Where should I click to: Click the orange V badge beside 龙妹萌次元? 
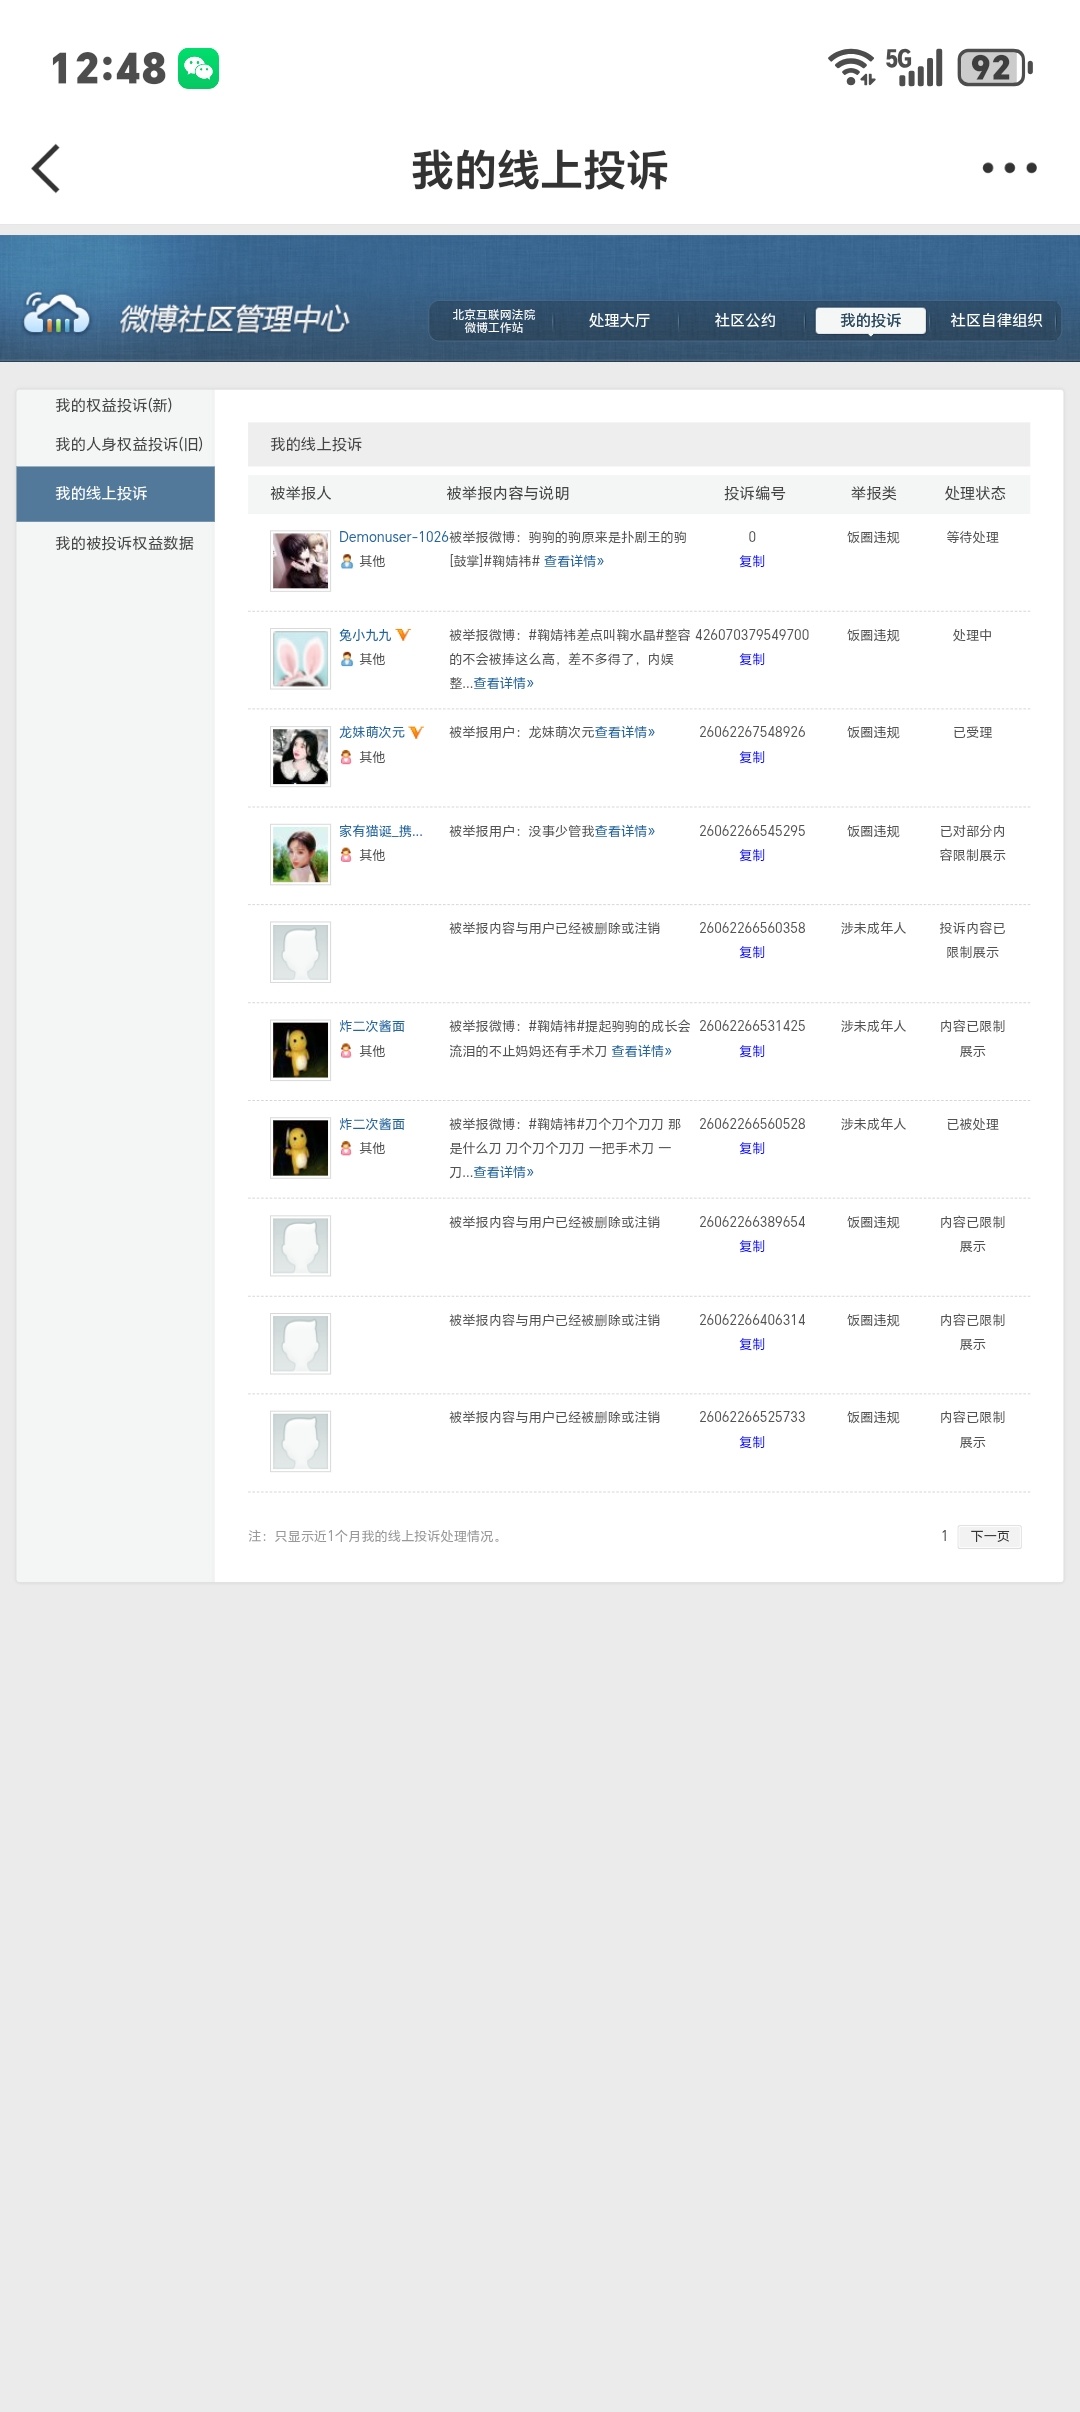[x=416, y=732]
